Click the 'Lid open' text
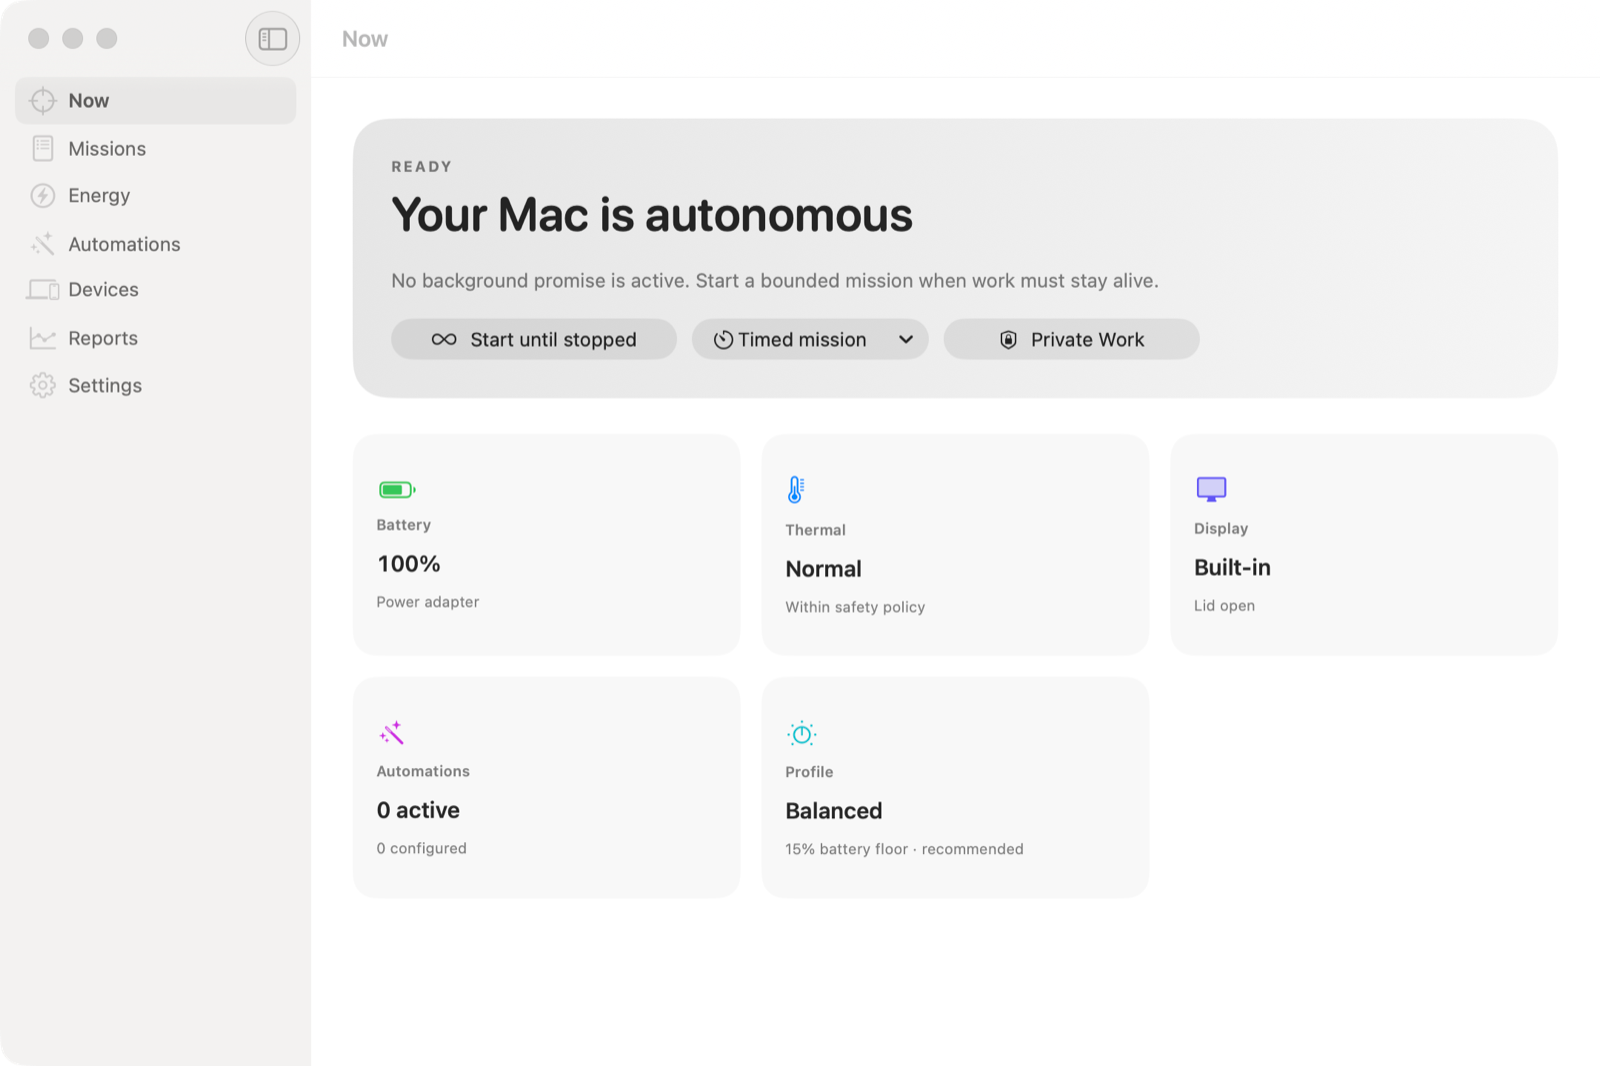 tap(1224, 606)
